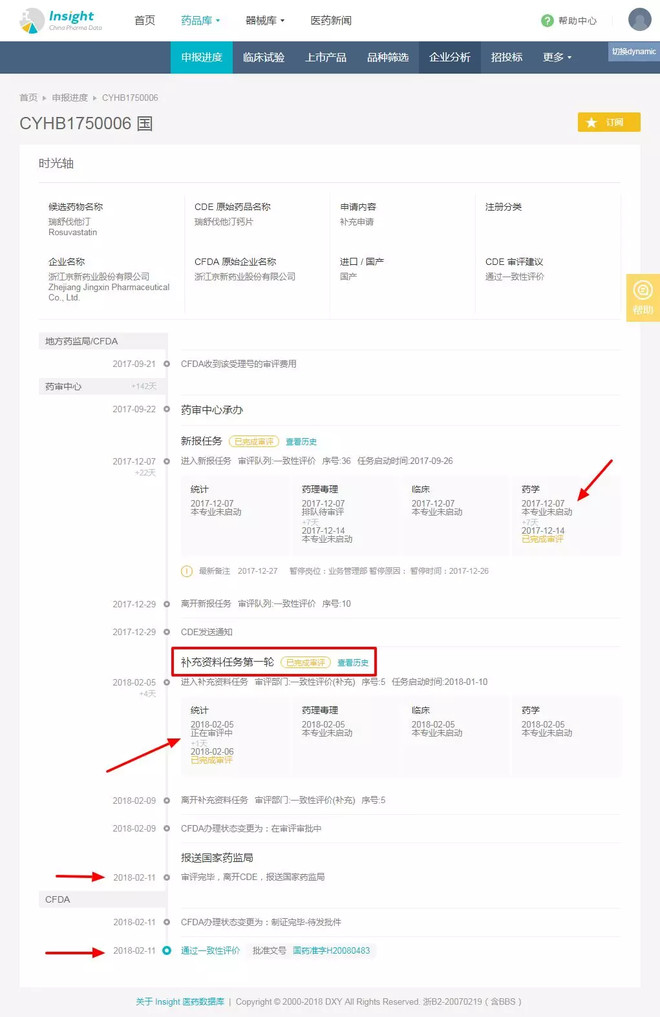The height and width of the screenshot is (1017, 660).
Task: Click 查看历史 link beside 新报任务
Action: click(x=301, y=442)
